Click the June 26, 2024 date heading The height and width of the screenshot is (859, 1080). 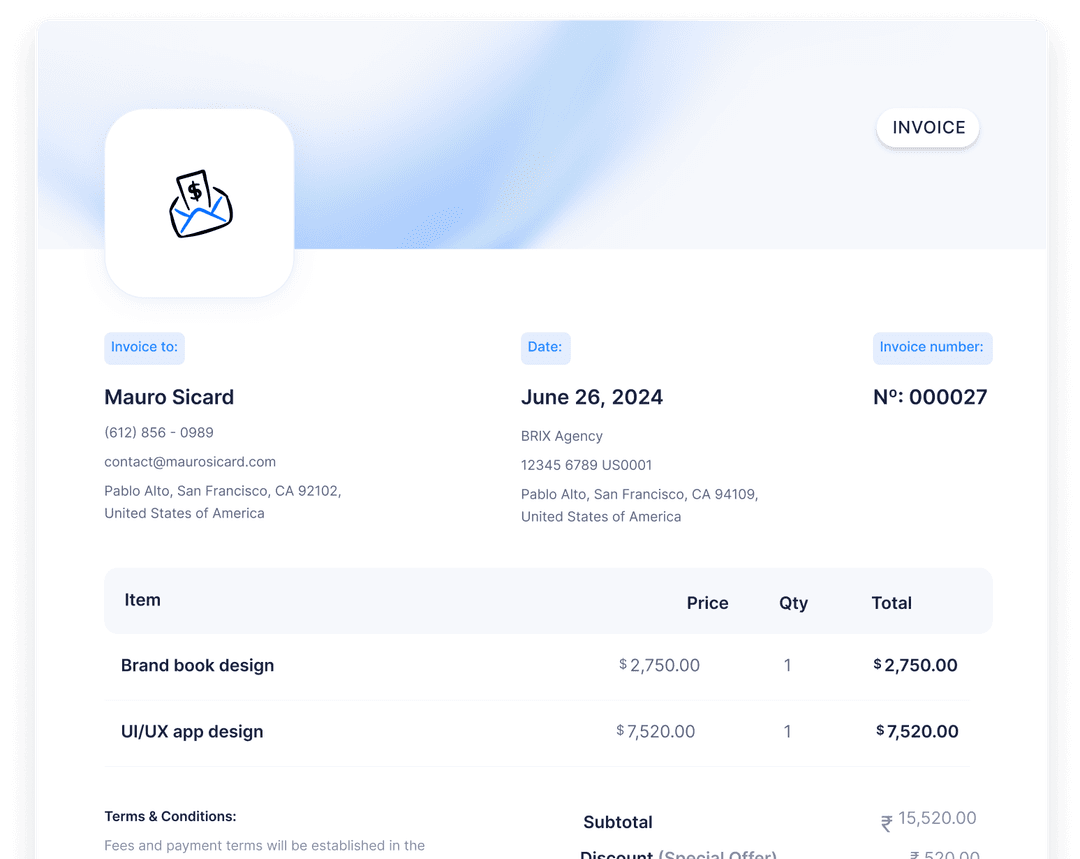point(591,397)
